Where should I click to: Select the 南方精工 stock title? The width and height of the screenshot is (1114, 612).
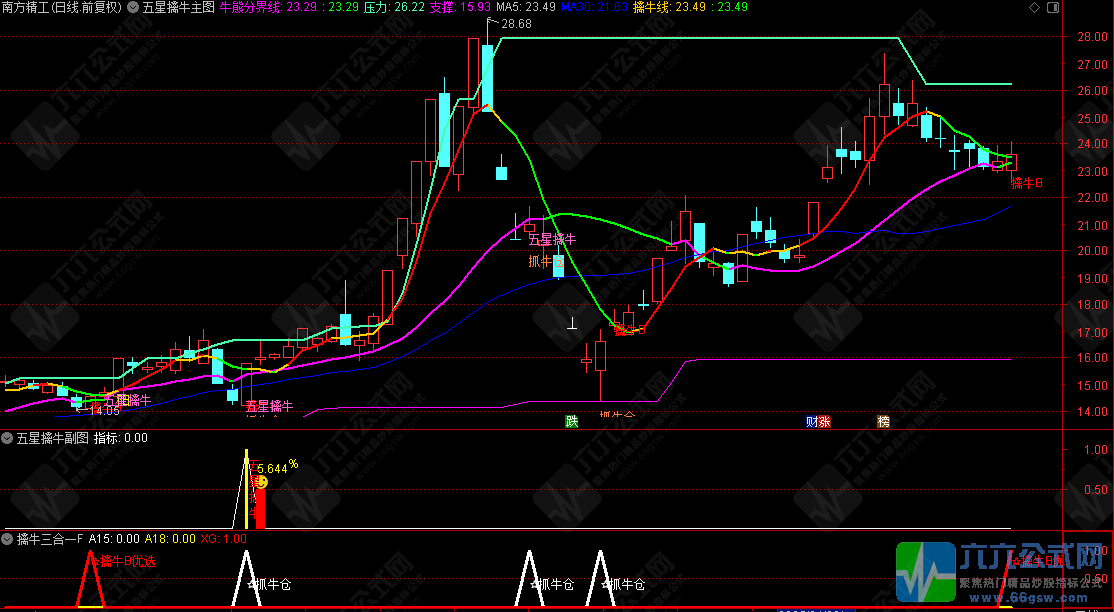coord(28,7)
